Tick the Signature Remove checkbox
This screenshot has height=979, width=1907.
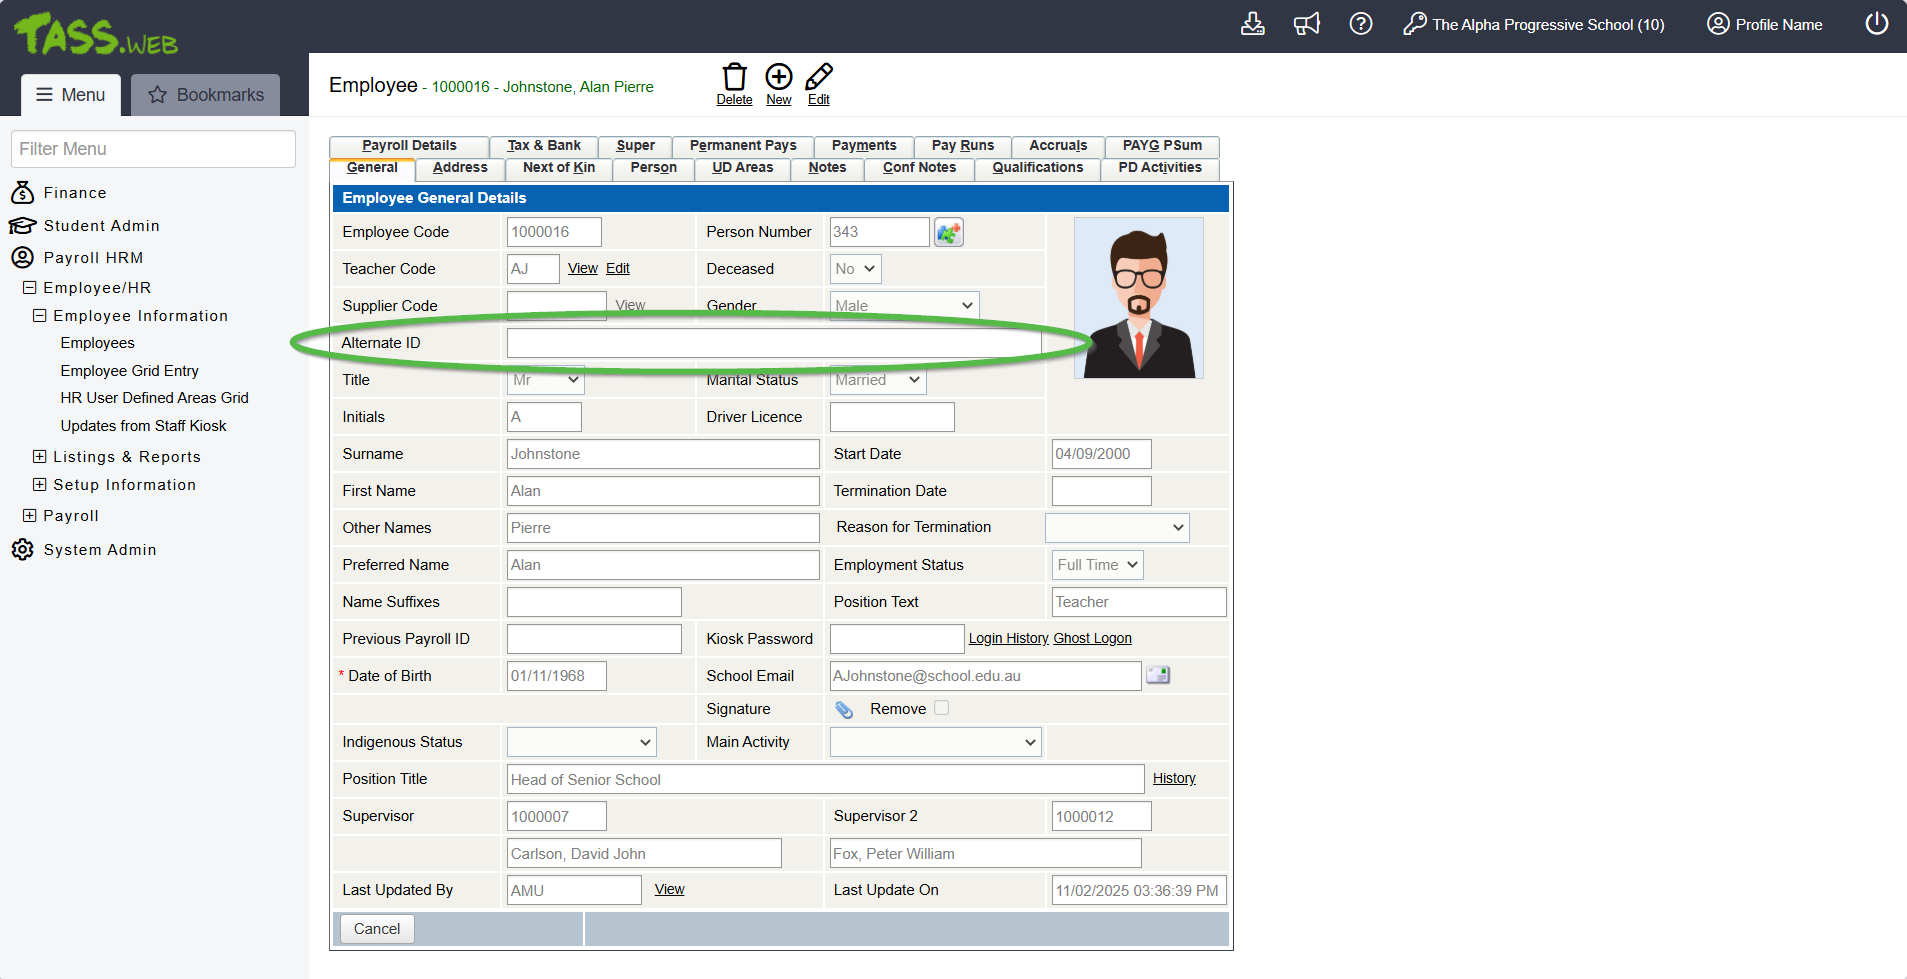coord(941,708)
